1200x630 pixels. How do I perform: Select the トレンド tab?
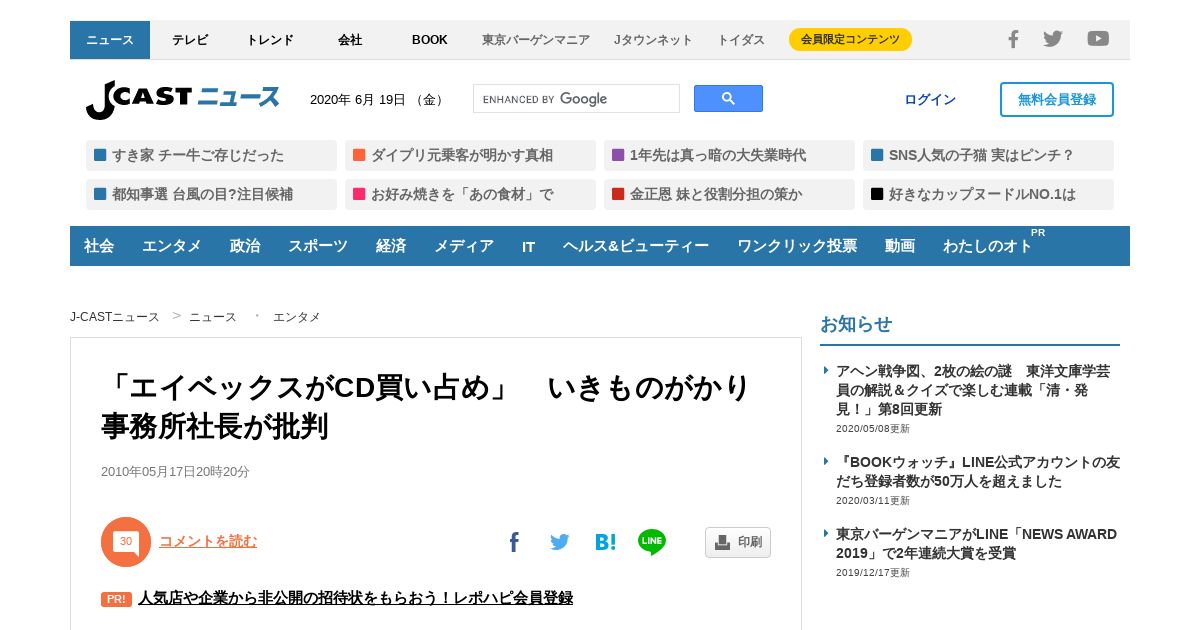click(270, 40)
